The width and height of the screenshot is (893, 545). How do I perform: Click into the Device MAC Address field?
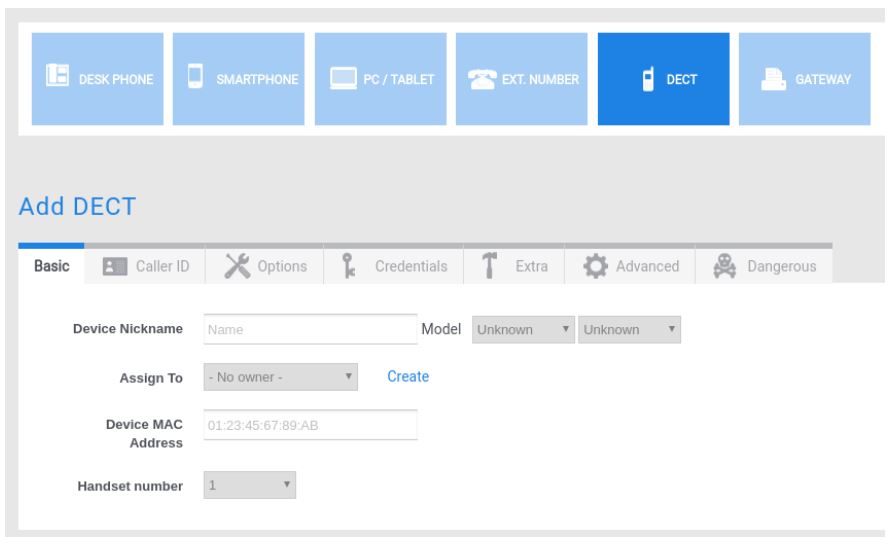[310, 425]
